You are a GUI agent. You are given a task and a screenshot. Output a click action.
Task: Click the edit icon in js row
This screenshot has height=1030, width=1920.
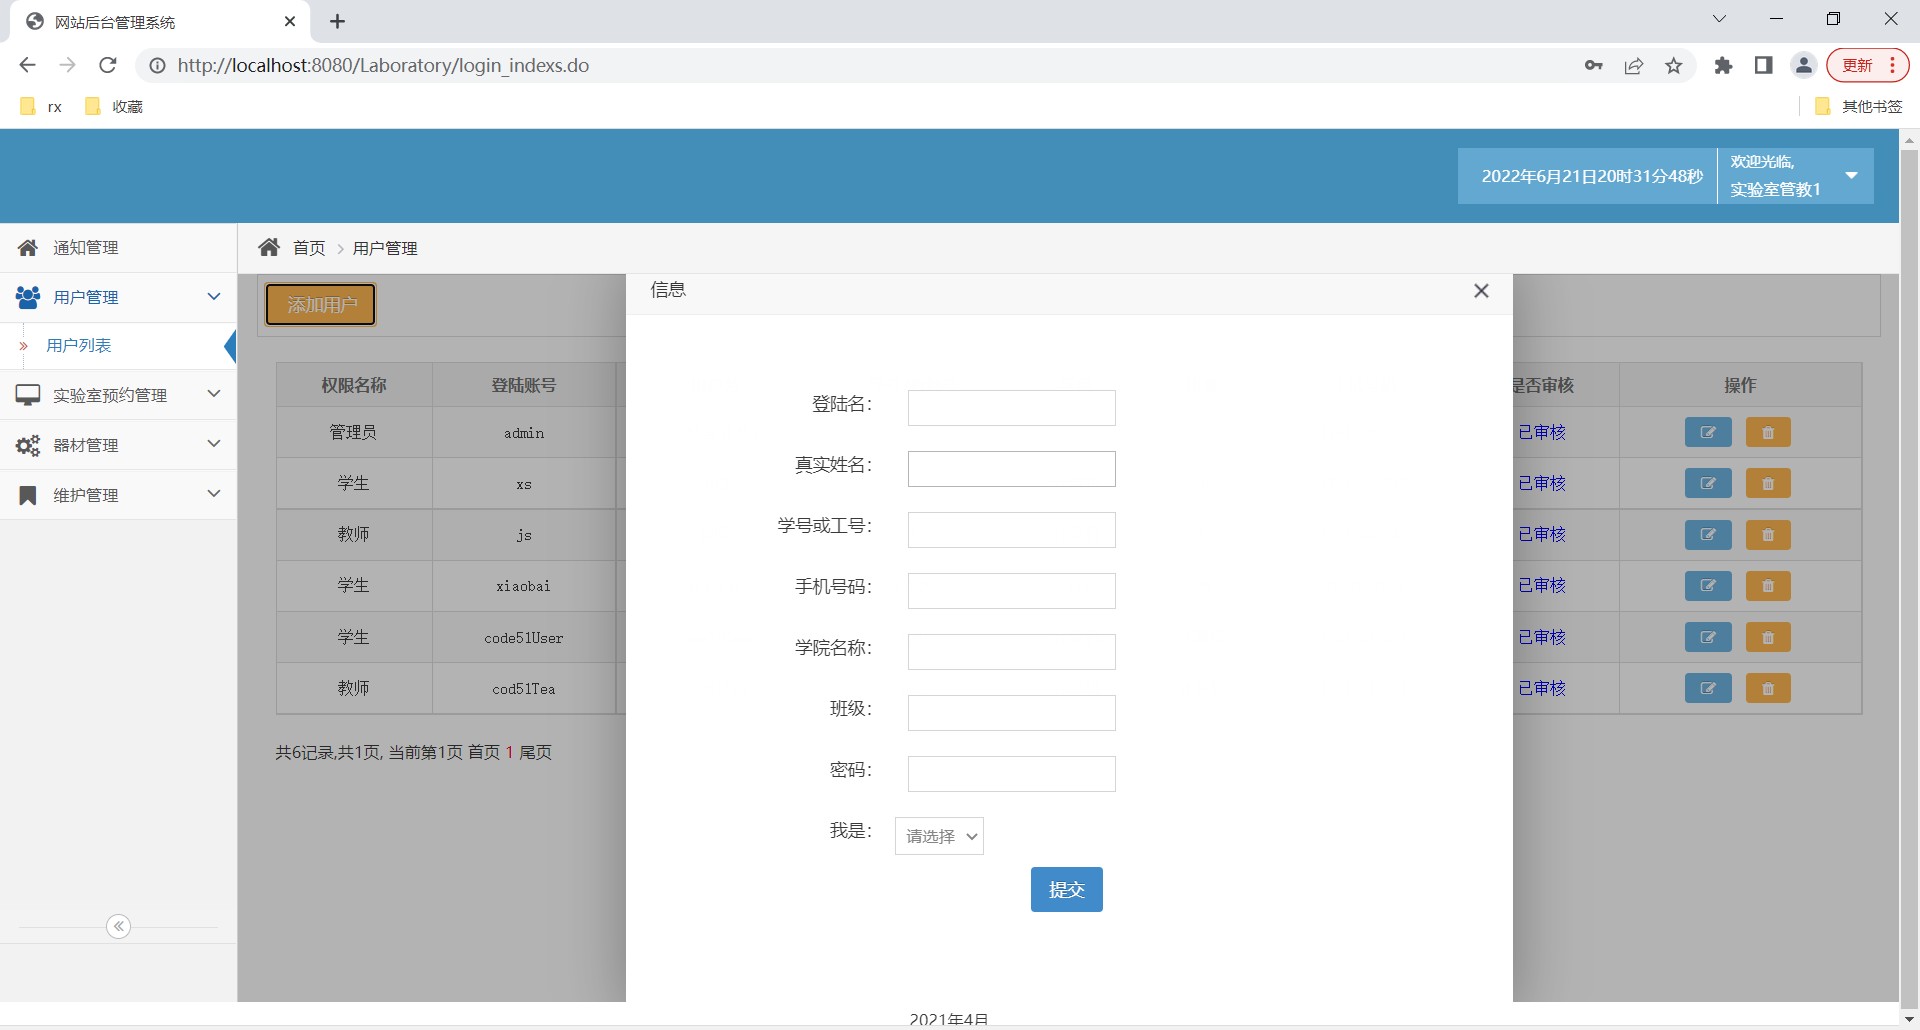click(1708, 535)
